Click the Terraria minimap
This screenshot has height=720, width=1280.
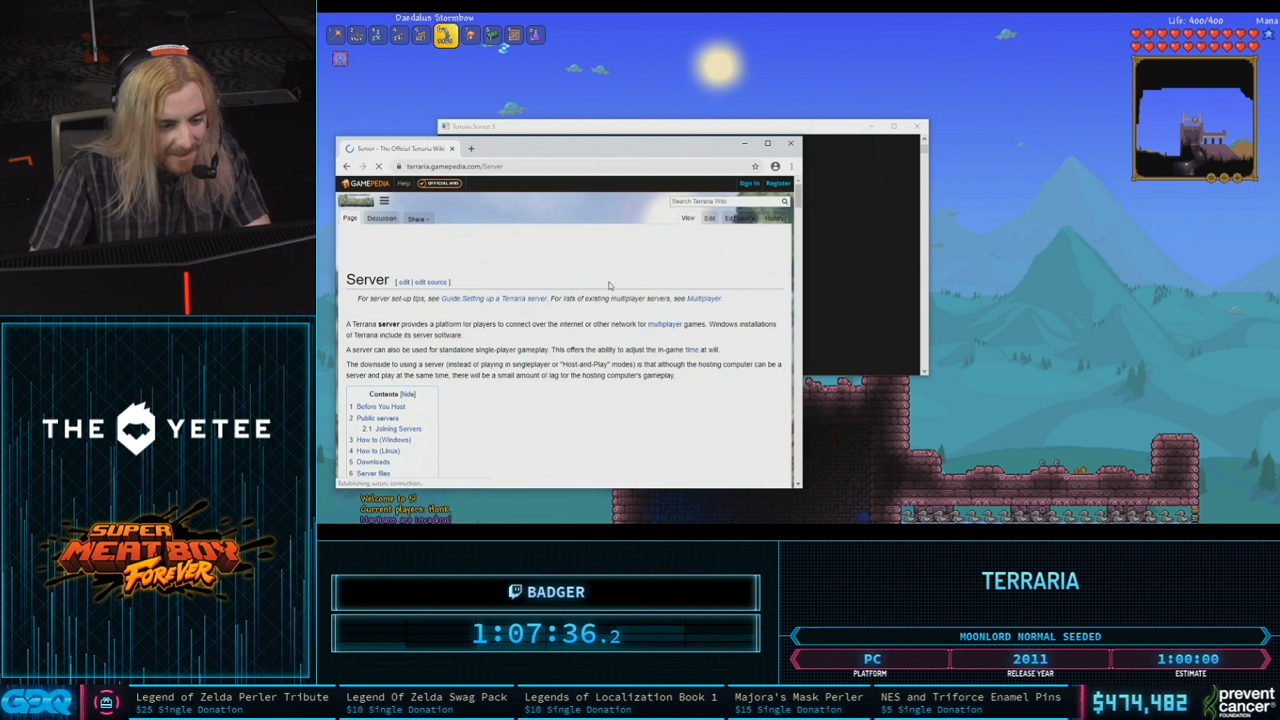point(1195,119)
